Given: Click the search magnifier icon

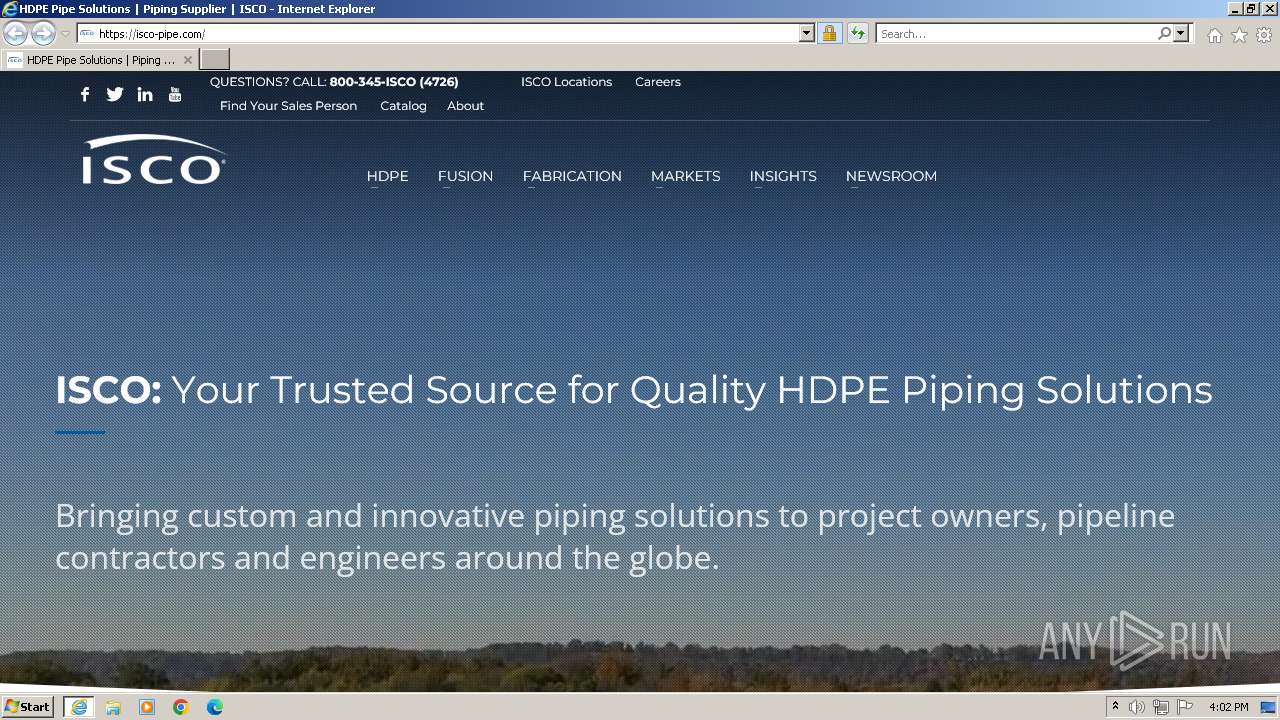Looking at the screenshot, I should [x=1164, y=33].
